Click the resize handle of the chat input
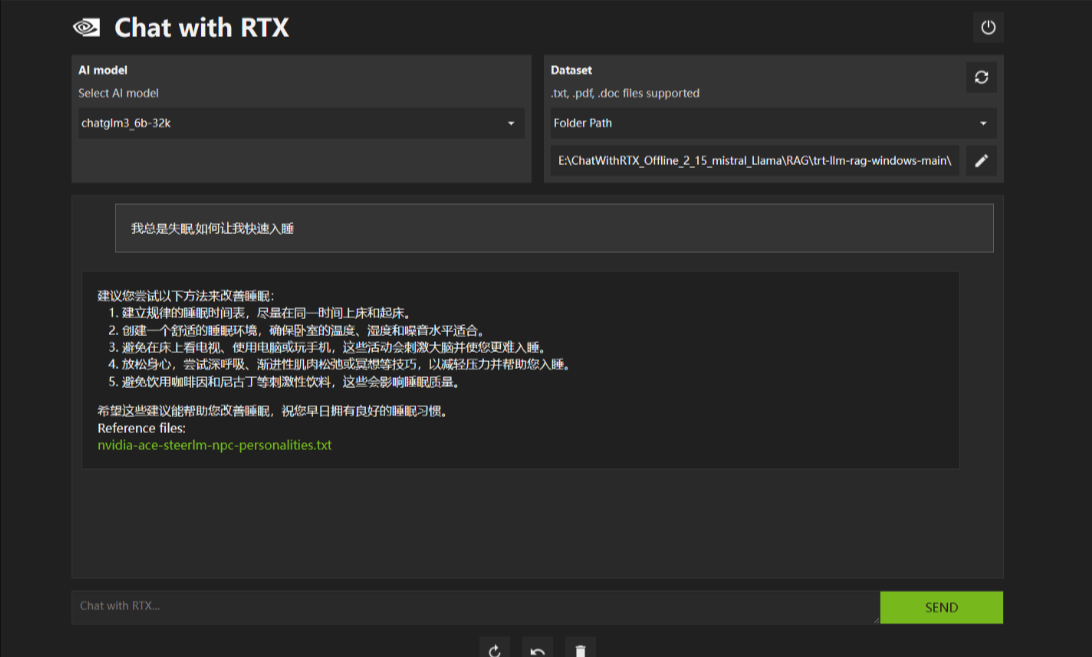This screenshot has width=1092, height=657. point(875,619)
